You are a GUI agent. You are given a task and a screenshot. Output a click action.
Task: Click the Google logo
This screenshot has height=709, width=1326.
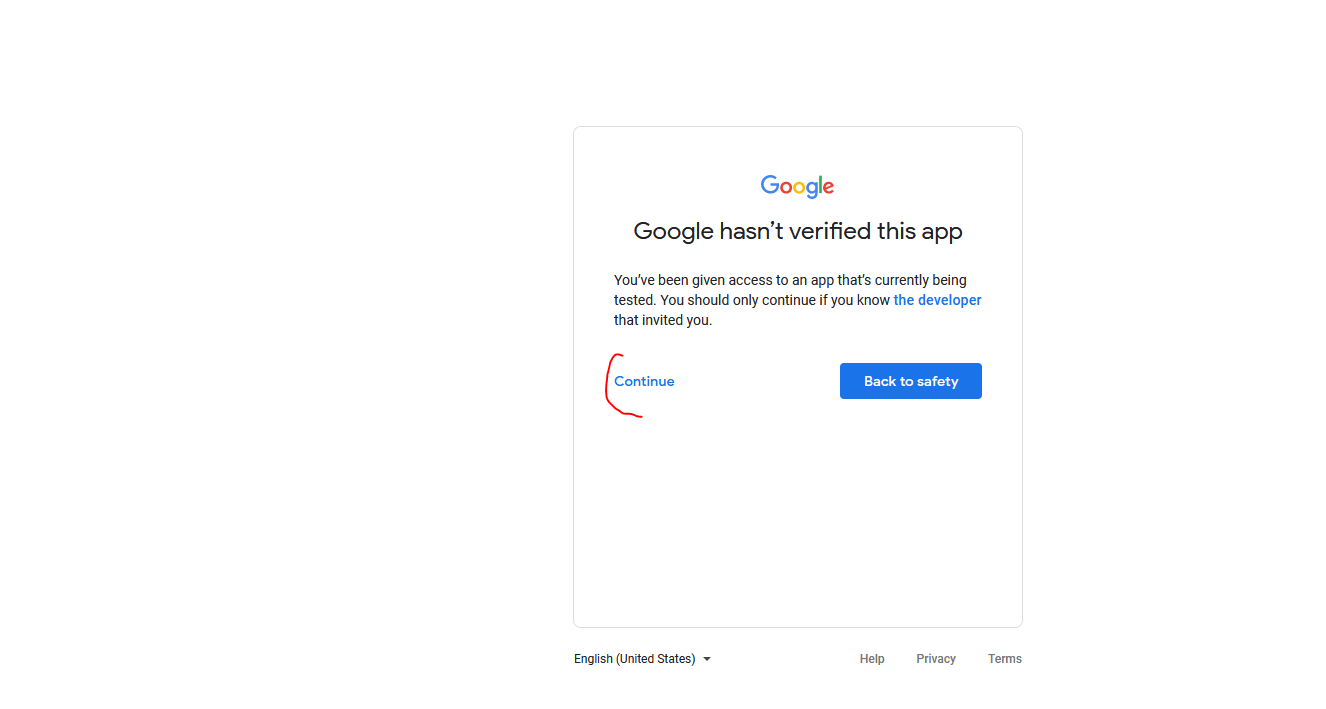pos(797,186)
